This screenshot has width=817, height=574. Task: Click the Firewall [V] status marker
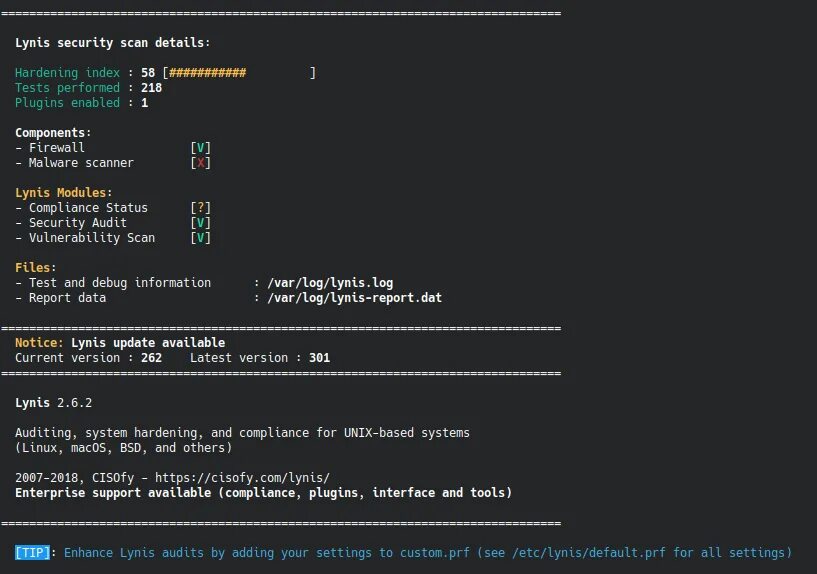pyautogui.click(x=201, y=148)
